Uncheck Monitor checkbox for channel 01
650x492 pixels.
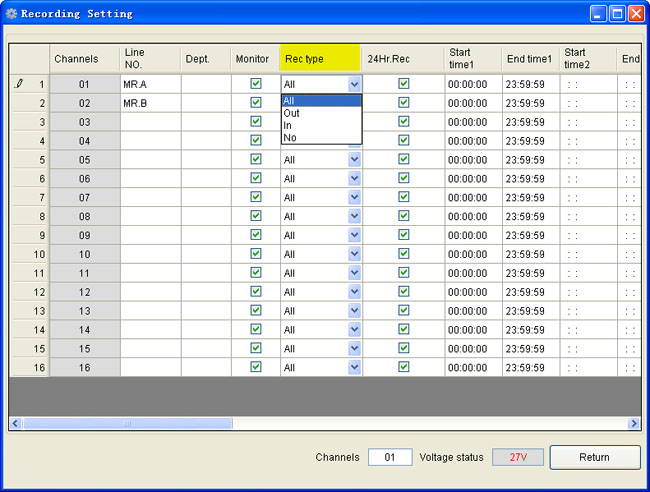(256, 84)
